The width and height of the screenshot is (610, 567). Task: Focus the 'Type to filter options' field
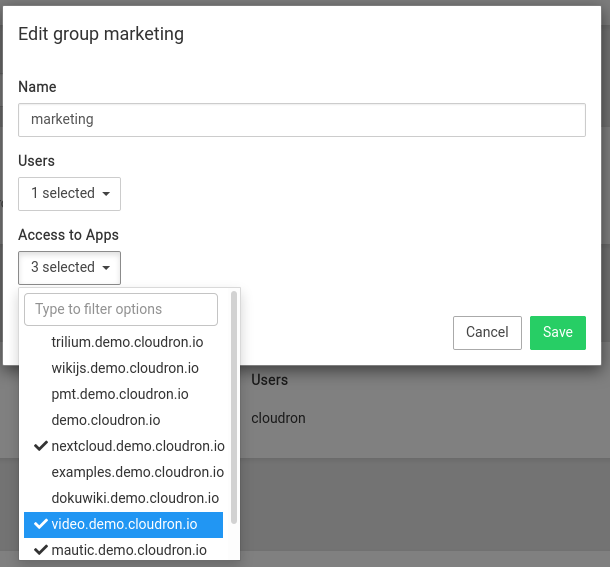121,309
